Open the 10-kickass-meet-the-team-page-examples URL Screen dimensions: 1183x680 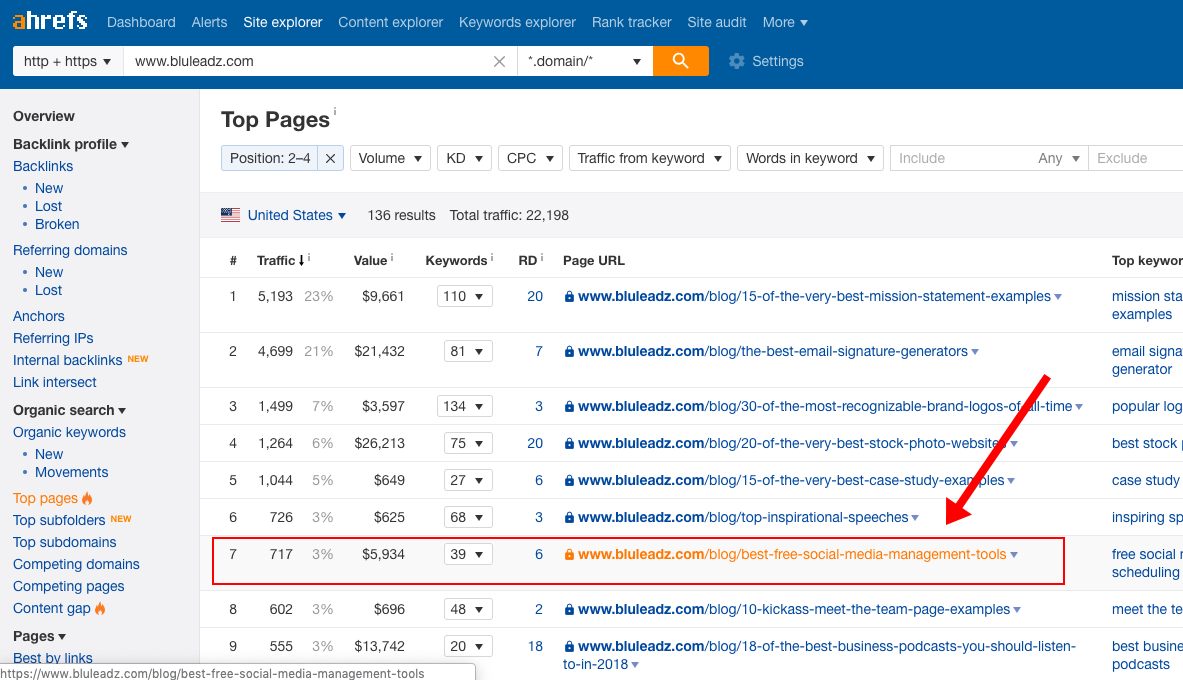(794, 610)
